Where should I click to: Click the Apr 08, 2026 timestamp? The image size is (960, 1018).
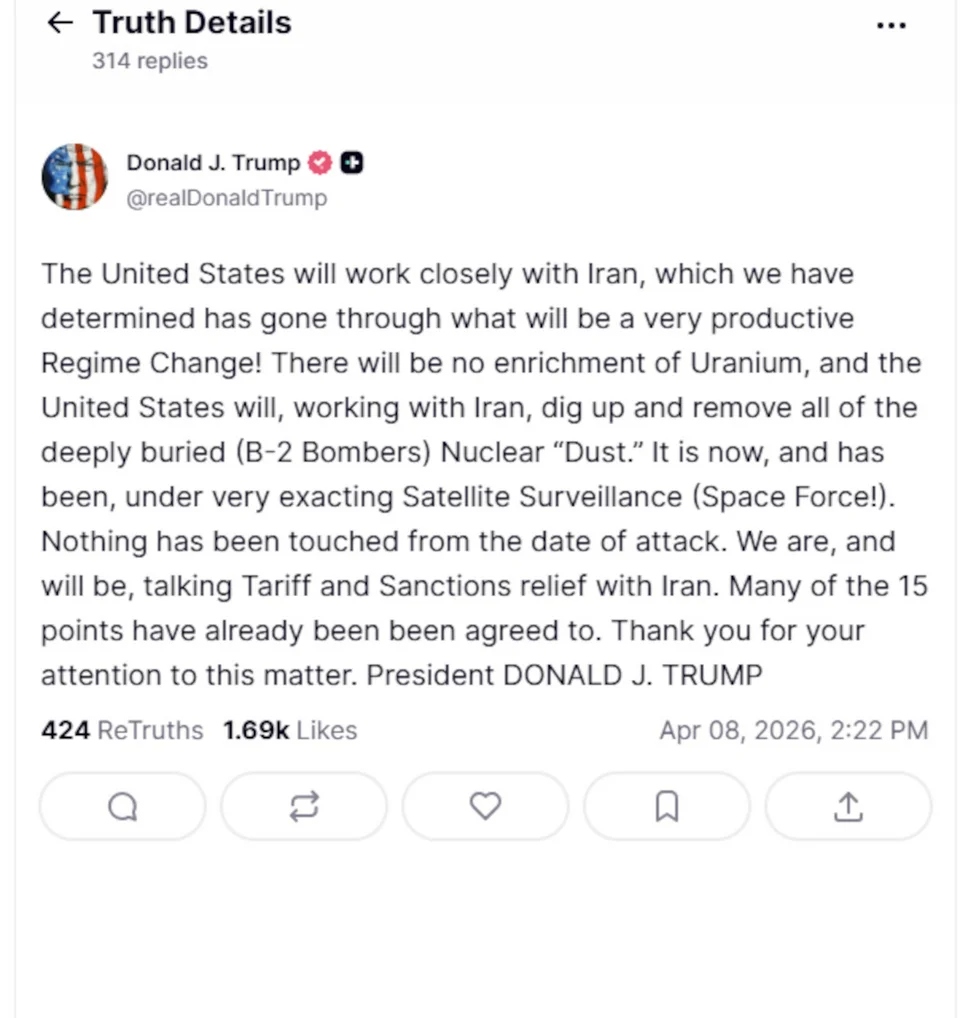pyautogui.click(x=793, y=731)
